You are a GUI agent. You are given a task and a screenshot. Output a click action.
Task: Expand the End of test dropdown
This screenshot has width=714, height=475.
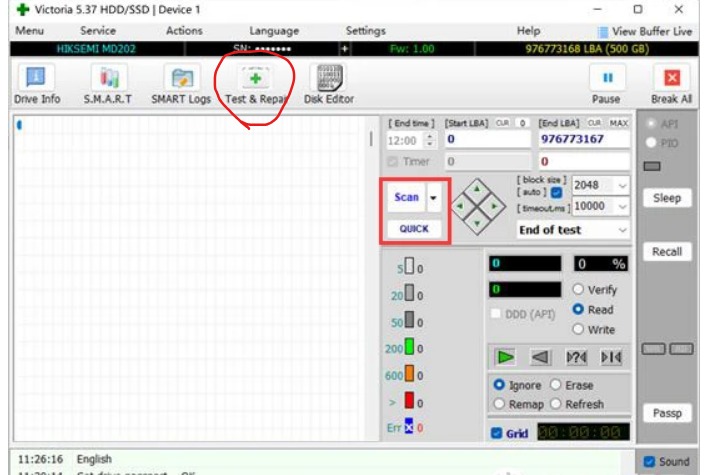[x=622, y=230]
